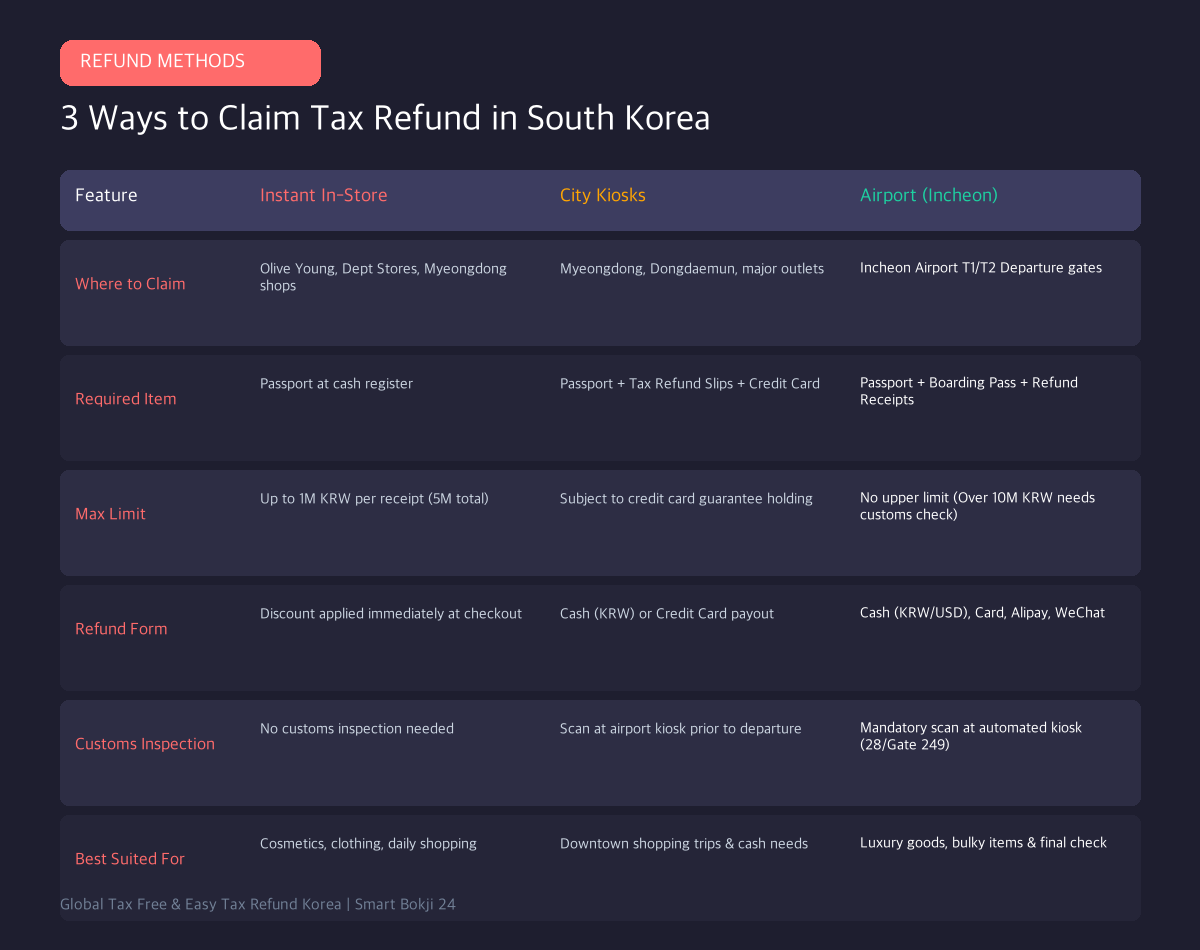
Task: Select the 'Feature' column header
Action: (x=106, y=195)
